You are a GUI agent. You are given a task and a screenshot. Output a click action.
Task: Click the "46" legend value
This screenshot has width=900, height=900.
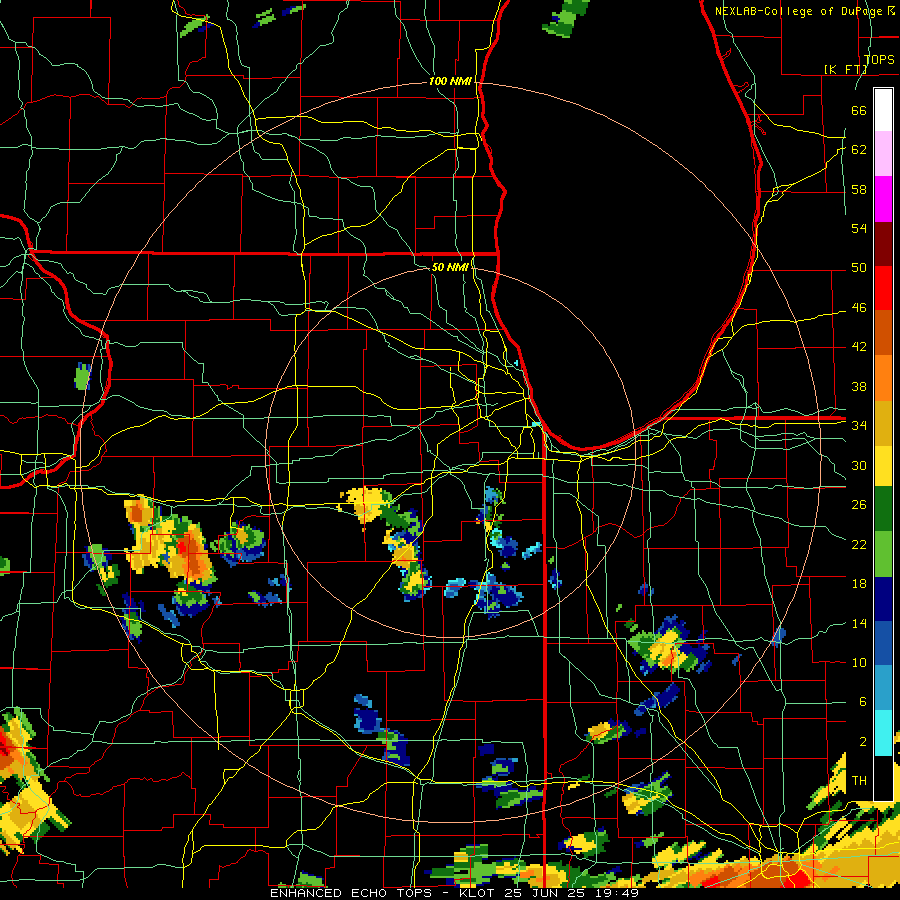click(x=859, y=307)
